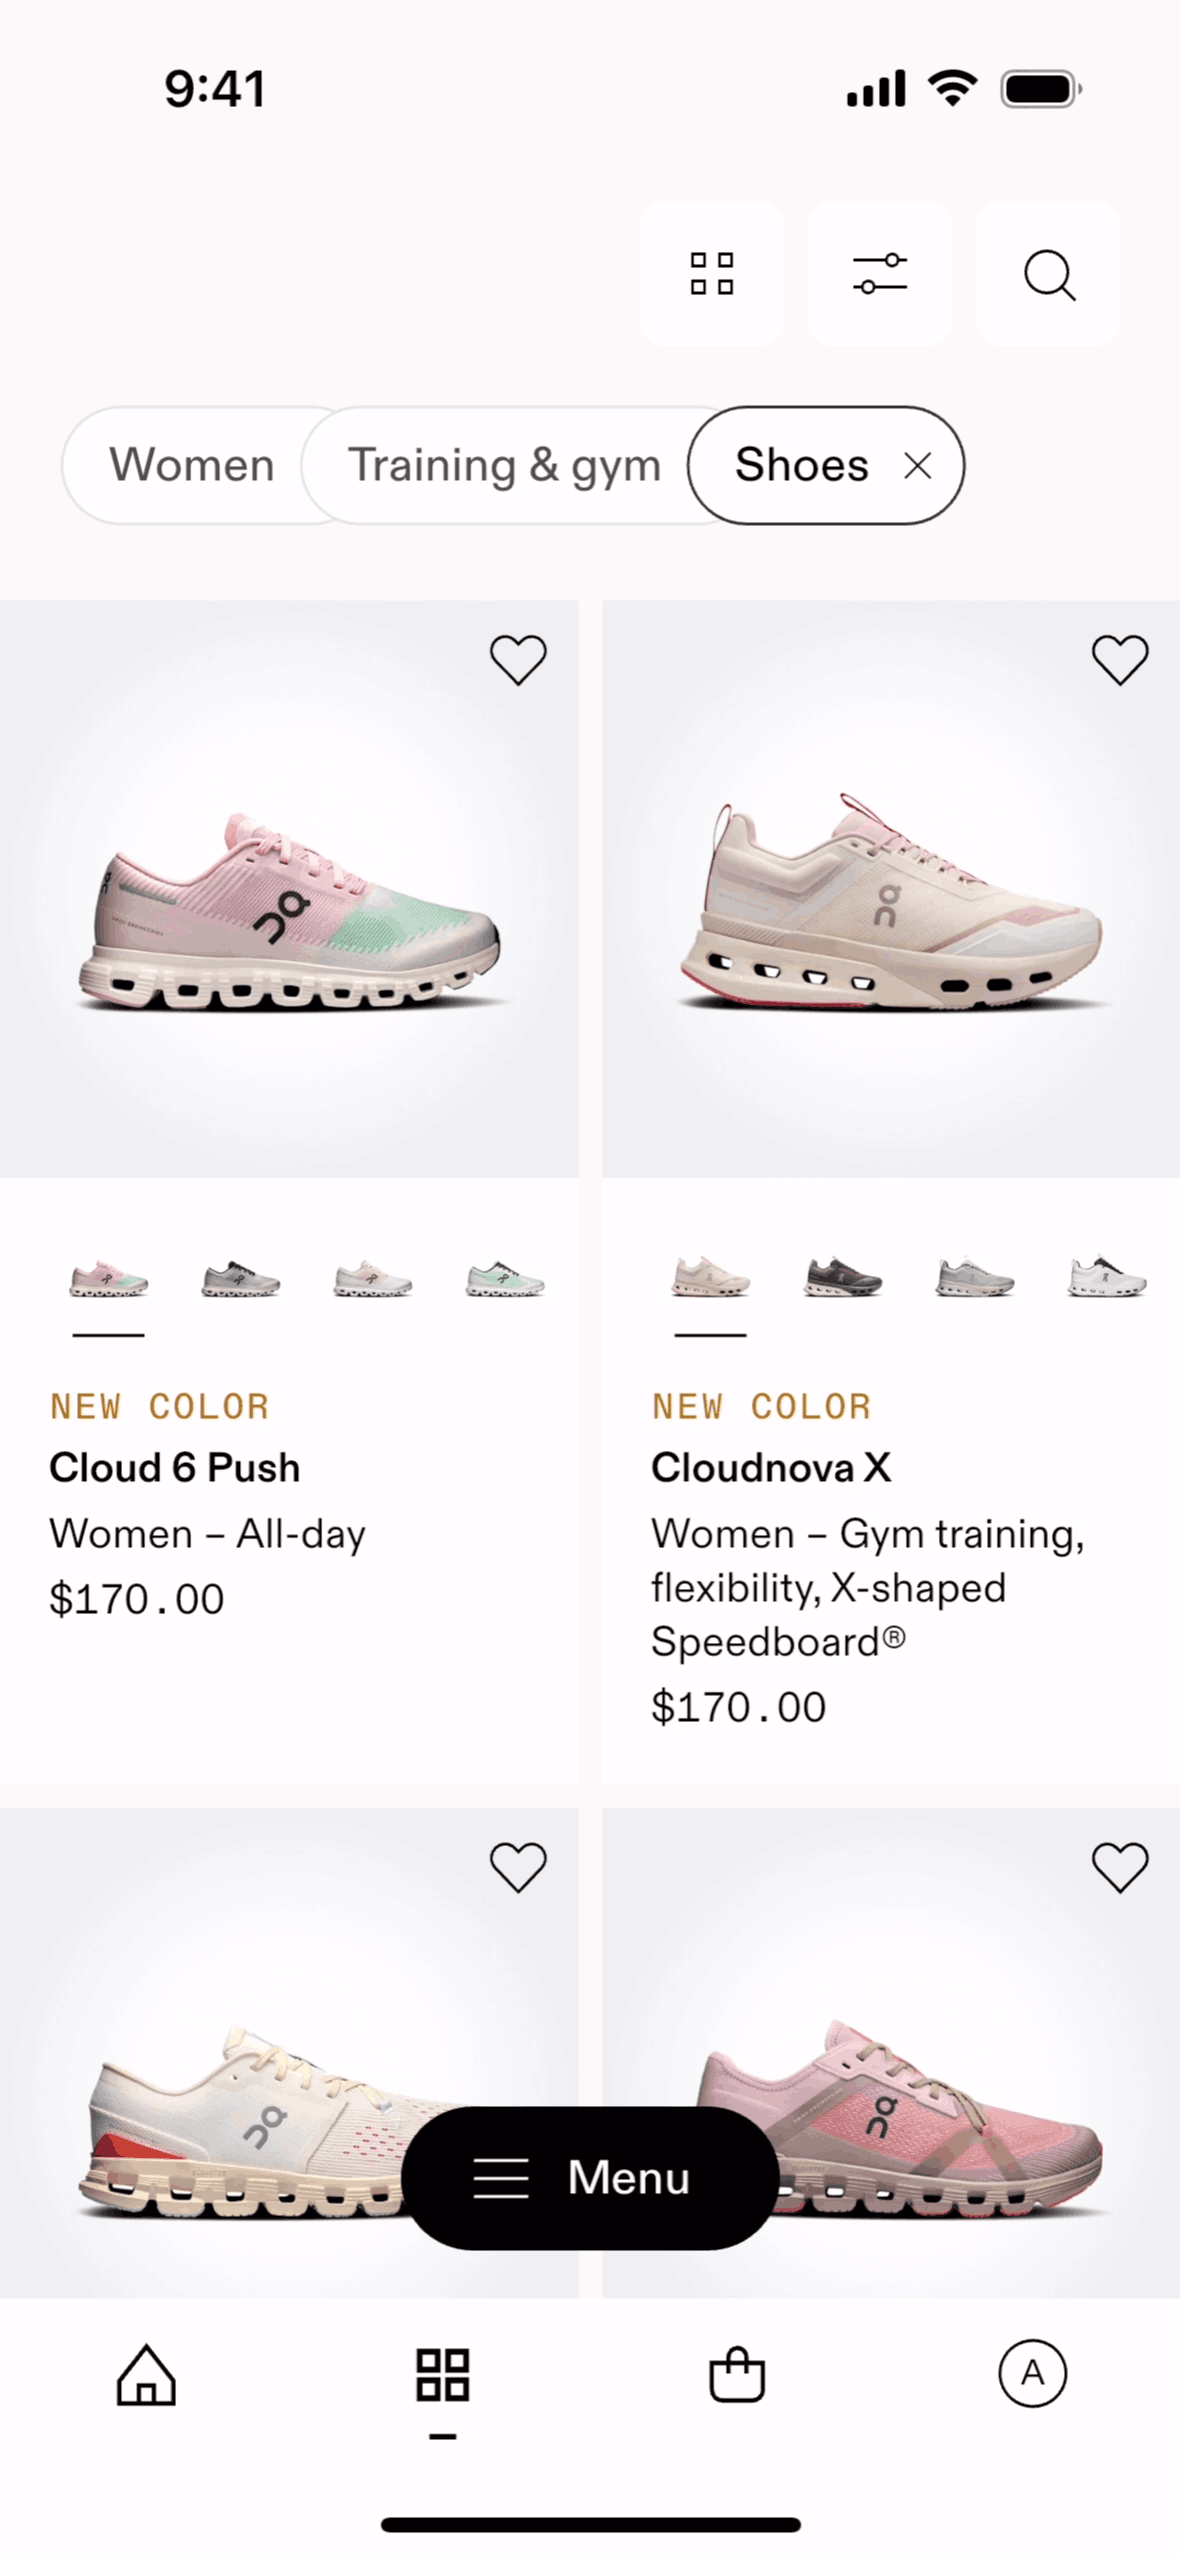Favorite the white and red shoe

point(518,1867)
